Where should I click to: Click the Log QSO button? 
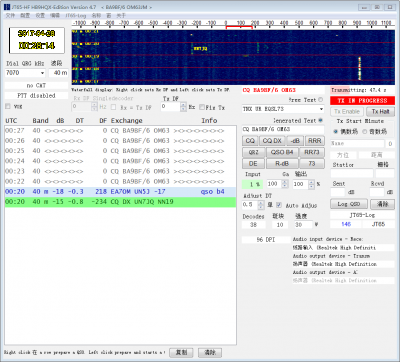point(349,204)
